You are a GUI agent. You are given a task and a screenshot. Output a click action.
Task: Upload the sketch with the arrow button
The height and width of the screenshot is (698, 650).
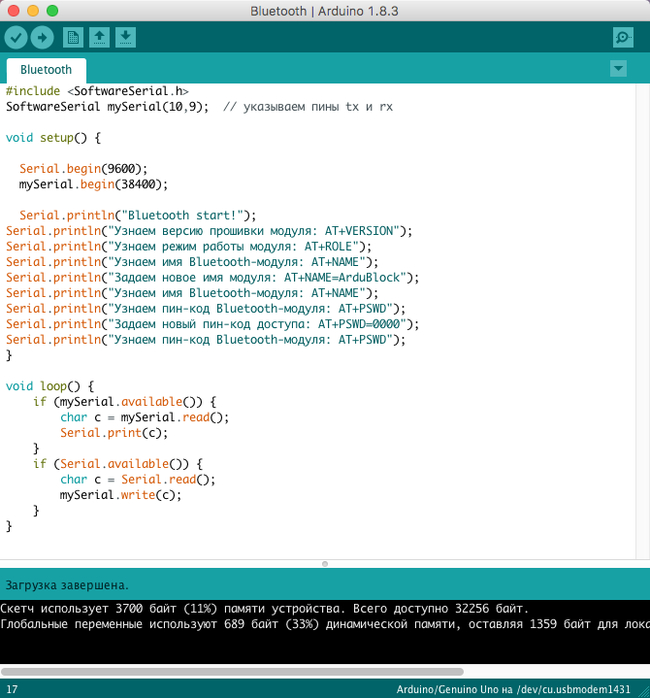point(42,38)
